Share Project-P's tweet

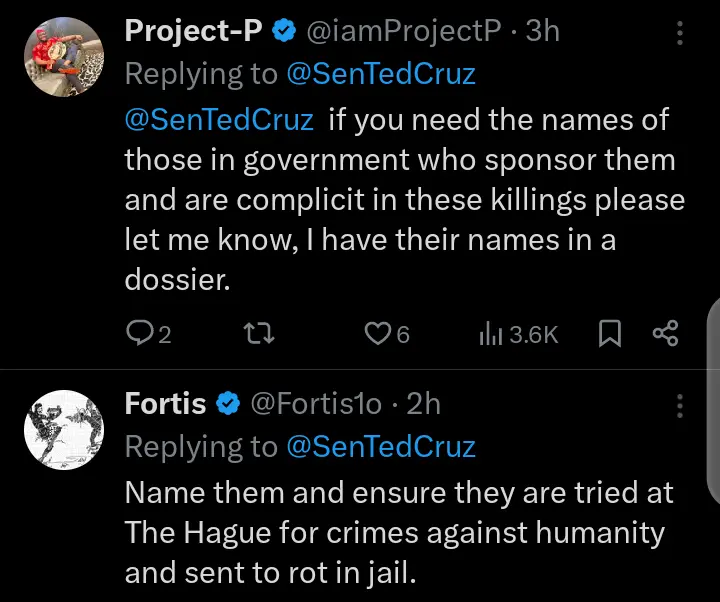(x=665, y=334)
